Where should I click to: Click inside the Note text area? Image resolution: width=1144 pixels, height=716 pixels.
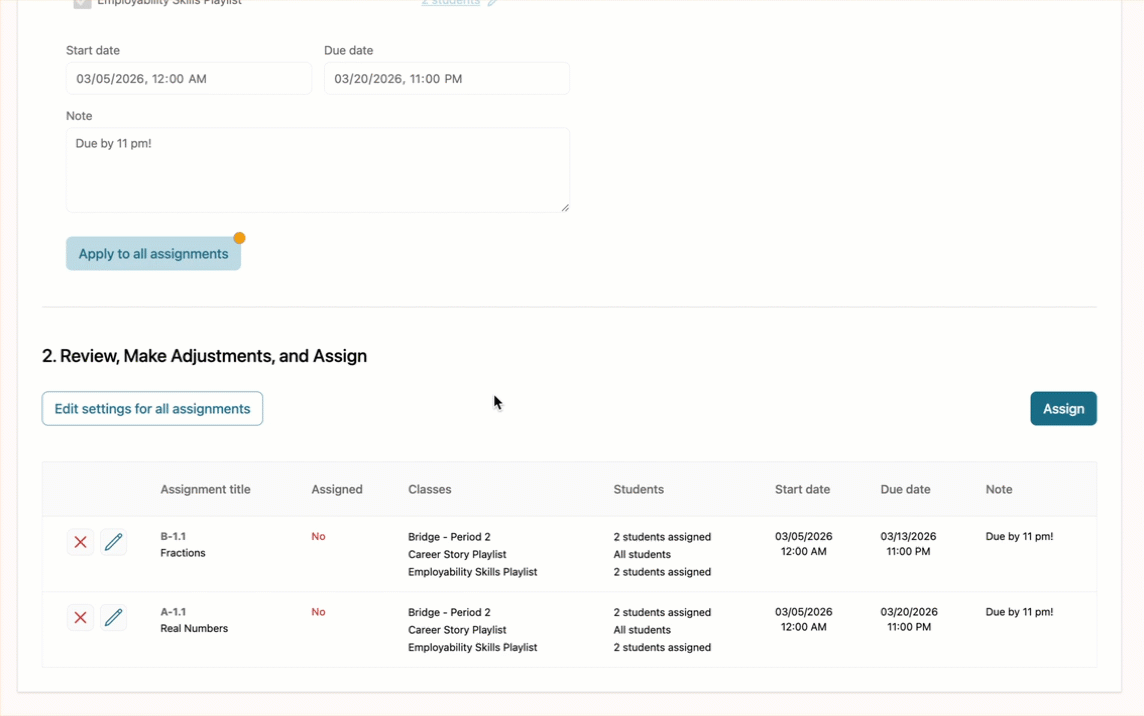point(317,168)
